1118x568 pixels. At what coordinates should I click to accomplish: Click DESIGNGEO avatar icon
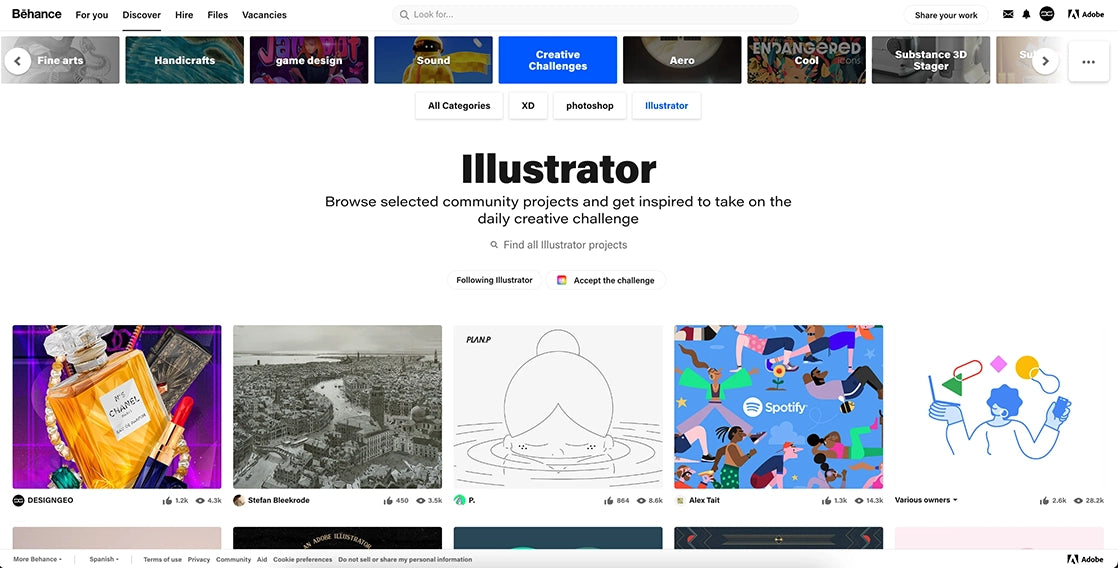click(19, 500)
